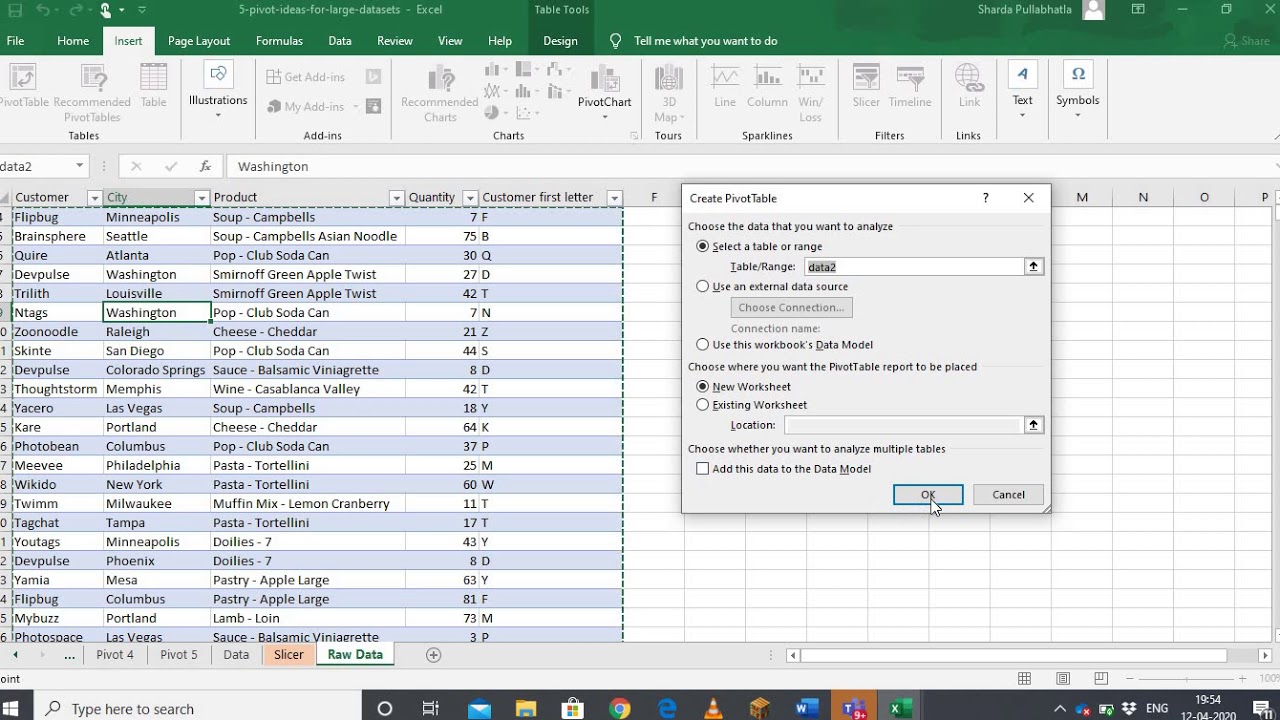Open the 3D Map tour button
Viewport: 1280px width, 720px height.
668,92
